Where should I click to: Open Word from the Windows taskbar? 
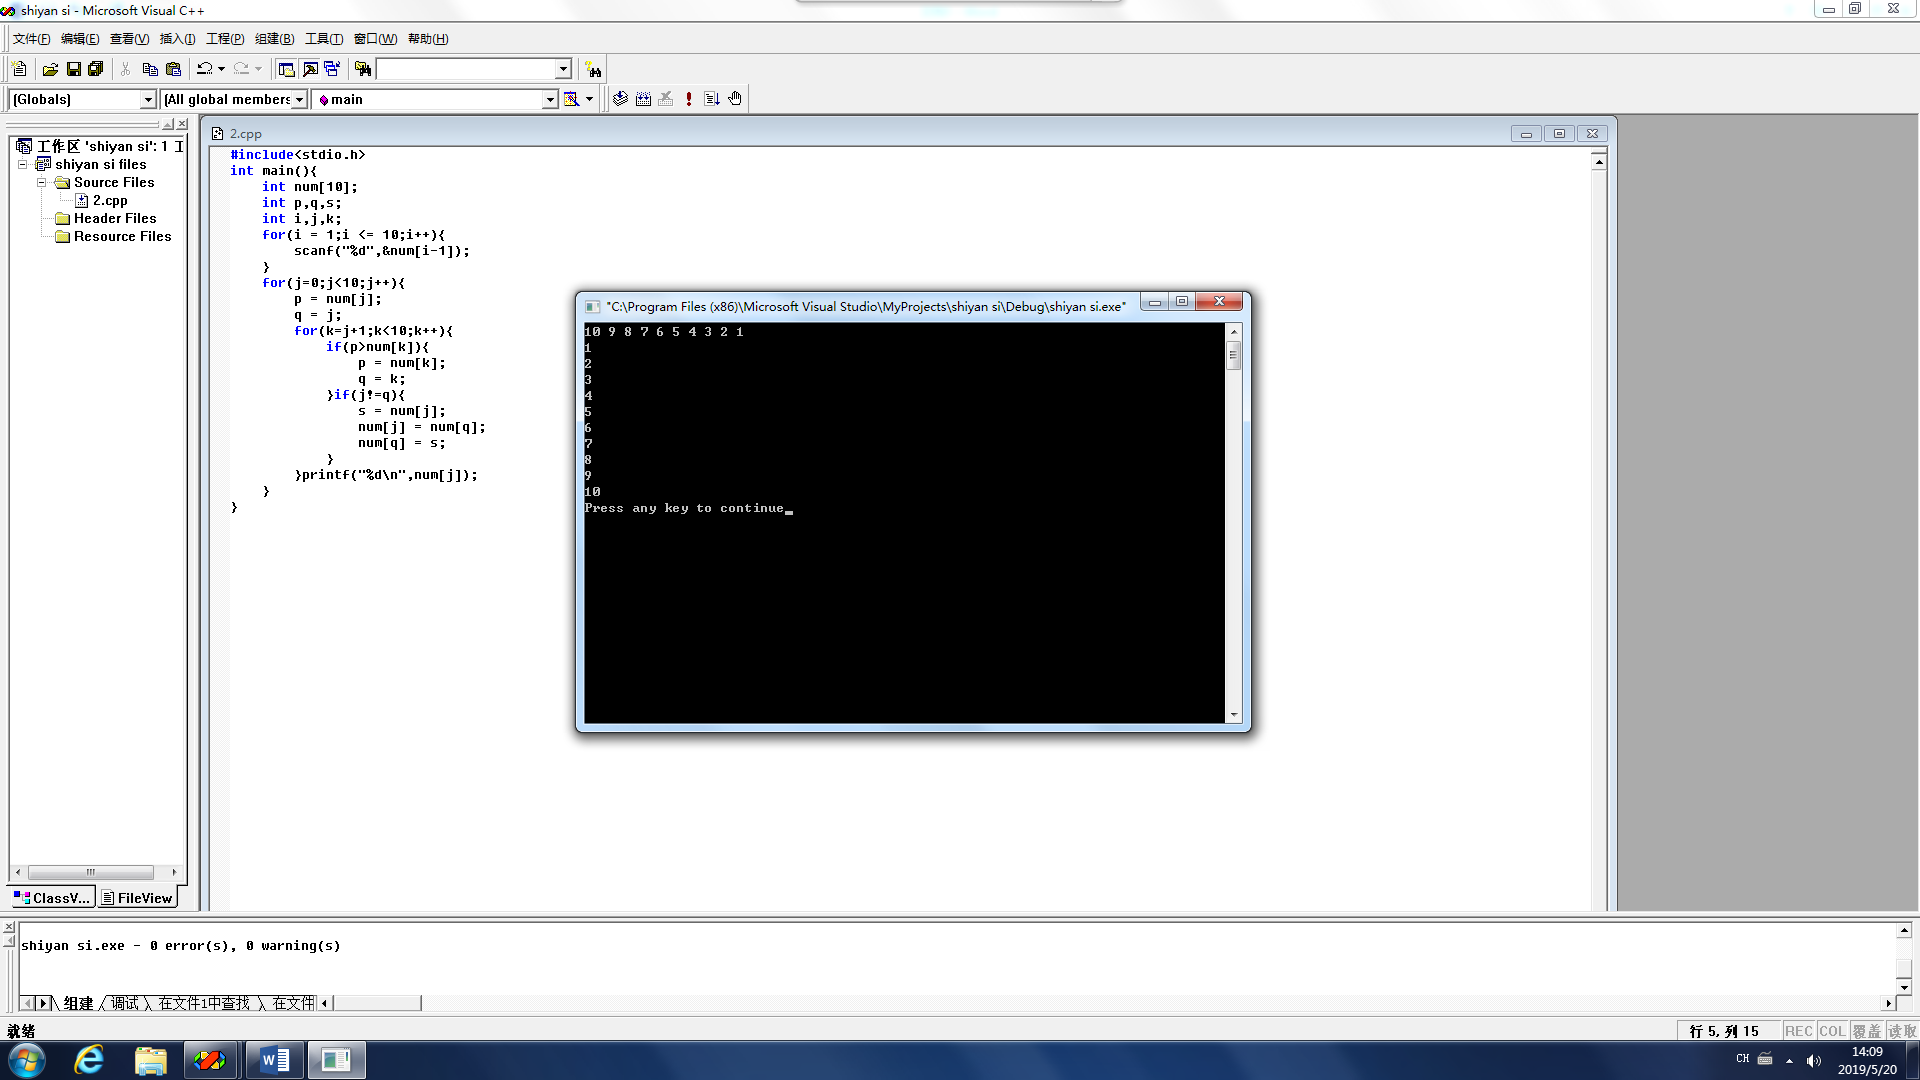(274, 1060)
